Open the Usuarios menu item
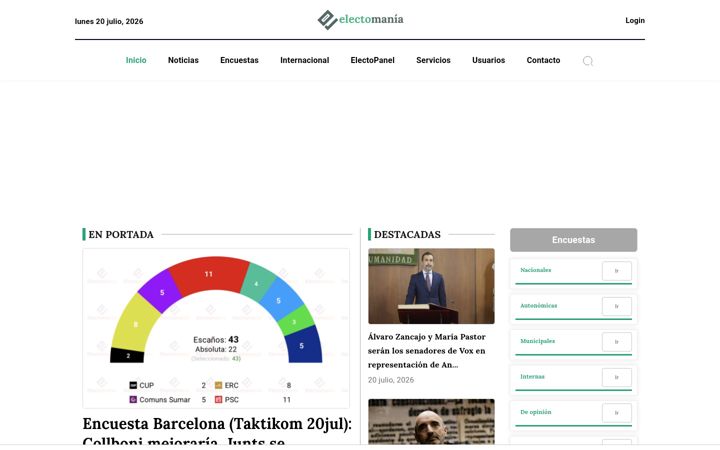 [x=489, y=60]
